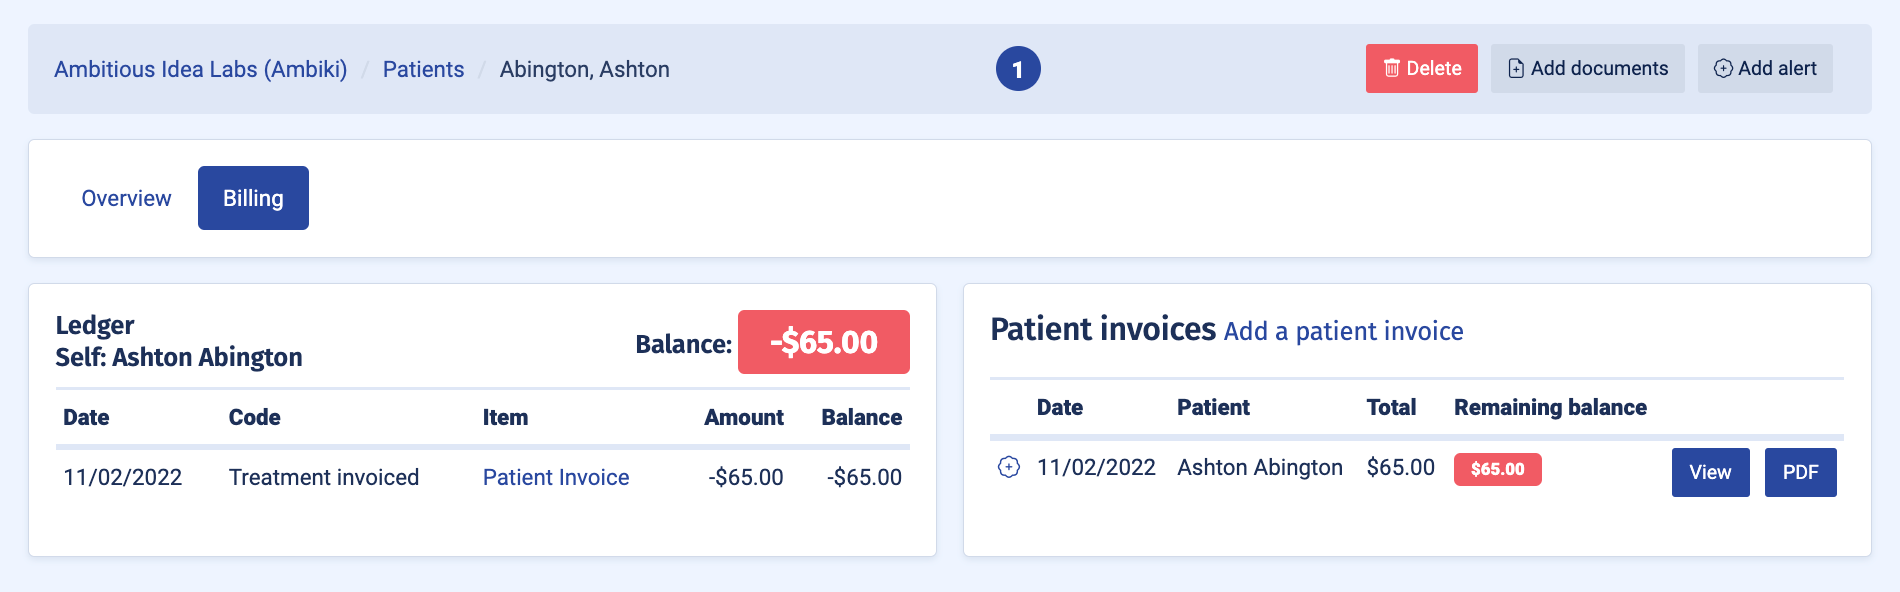Click the blue circled number 1 badge
The width and height of the screenshot is (1900, 592).
(1018, 69)
